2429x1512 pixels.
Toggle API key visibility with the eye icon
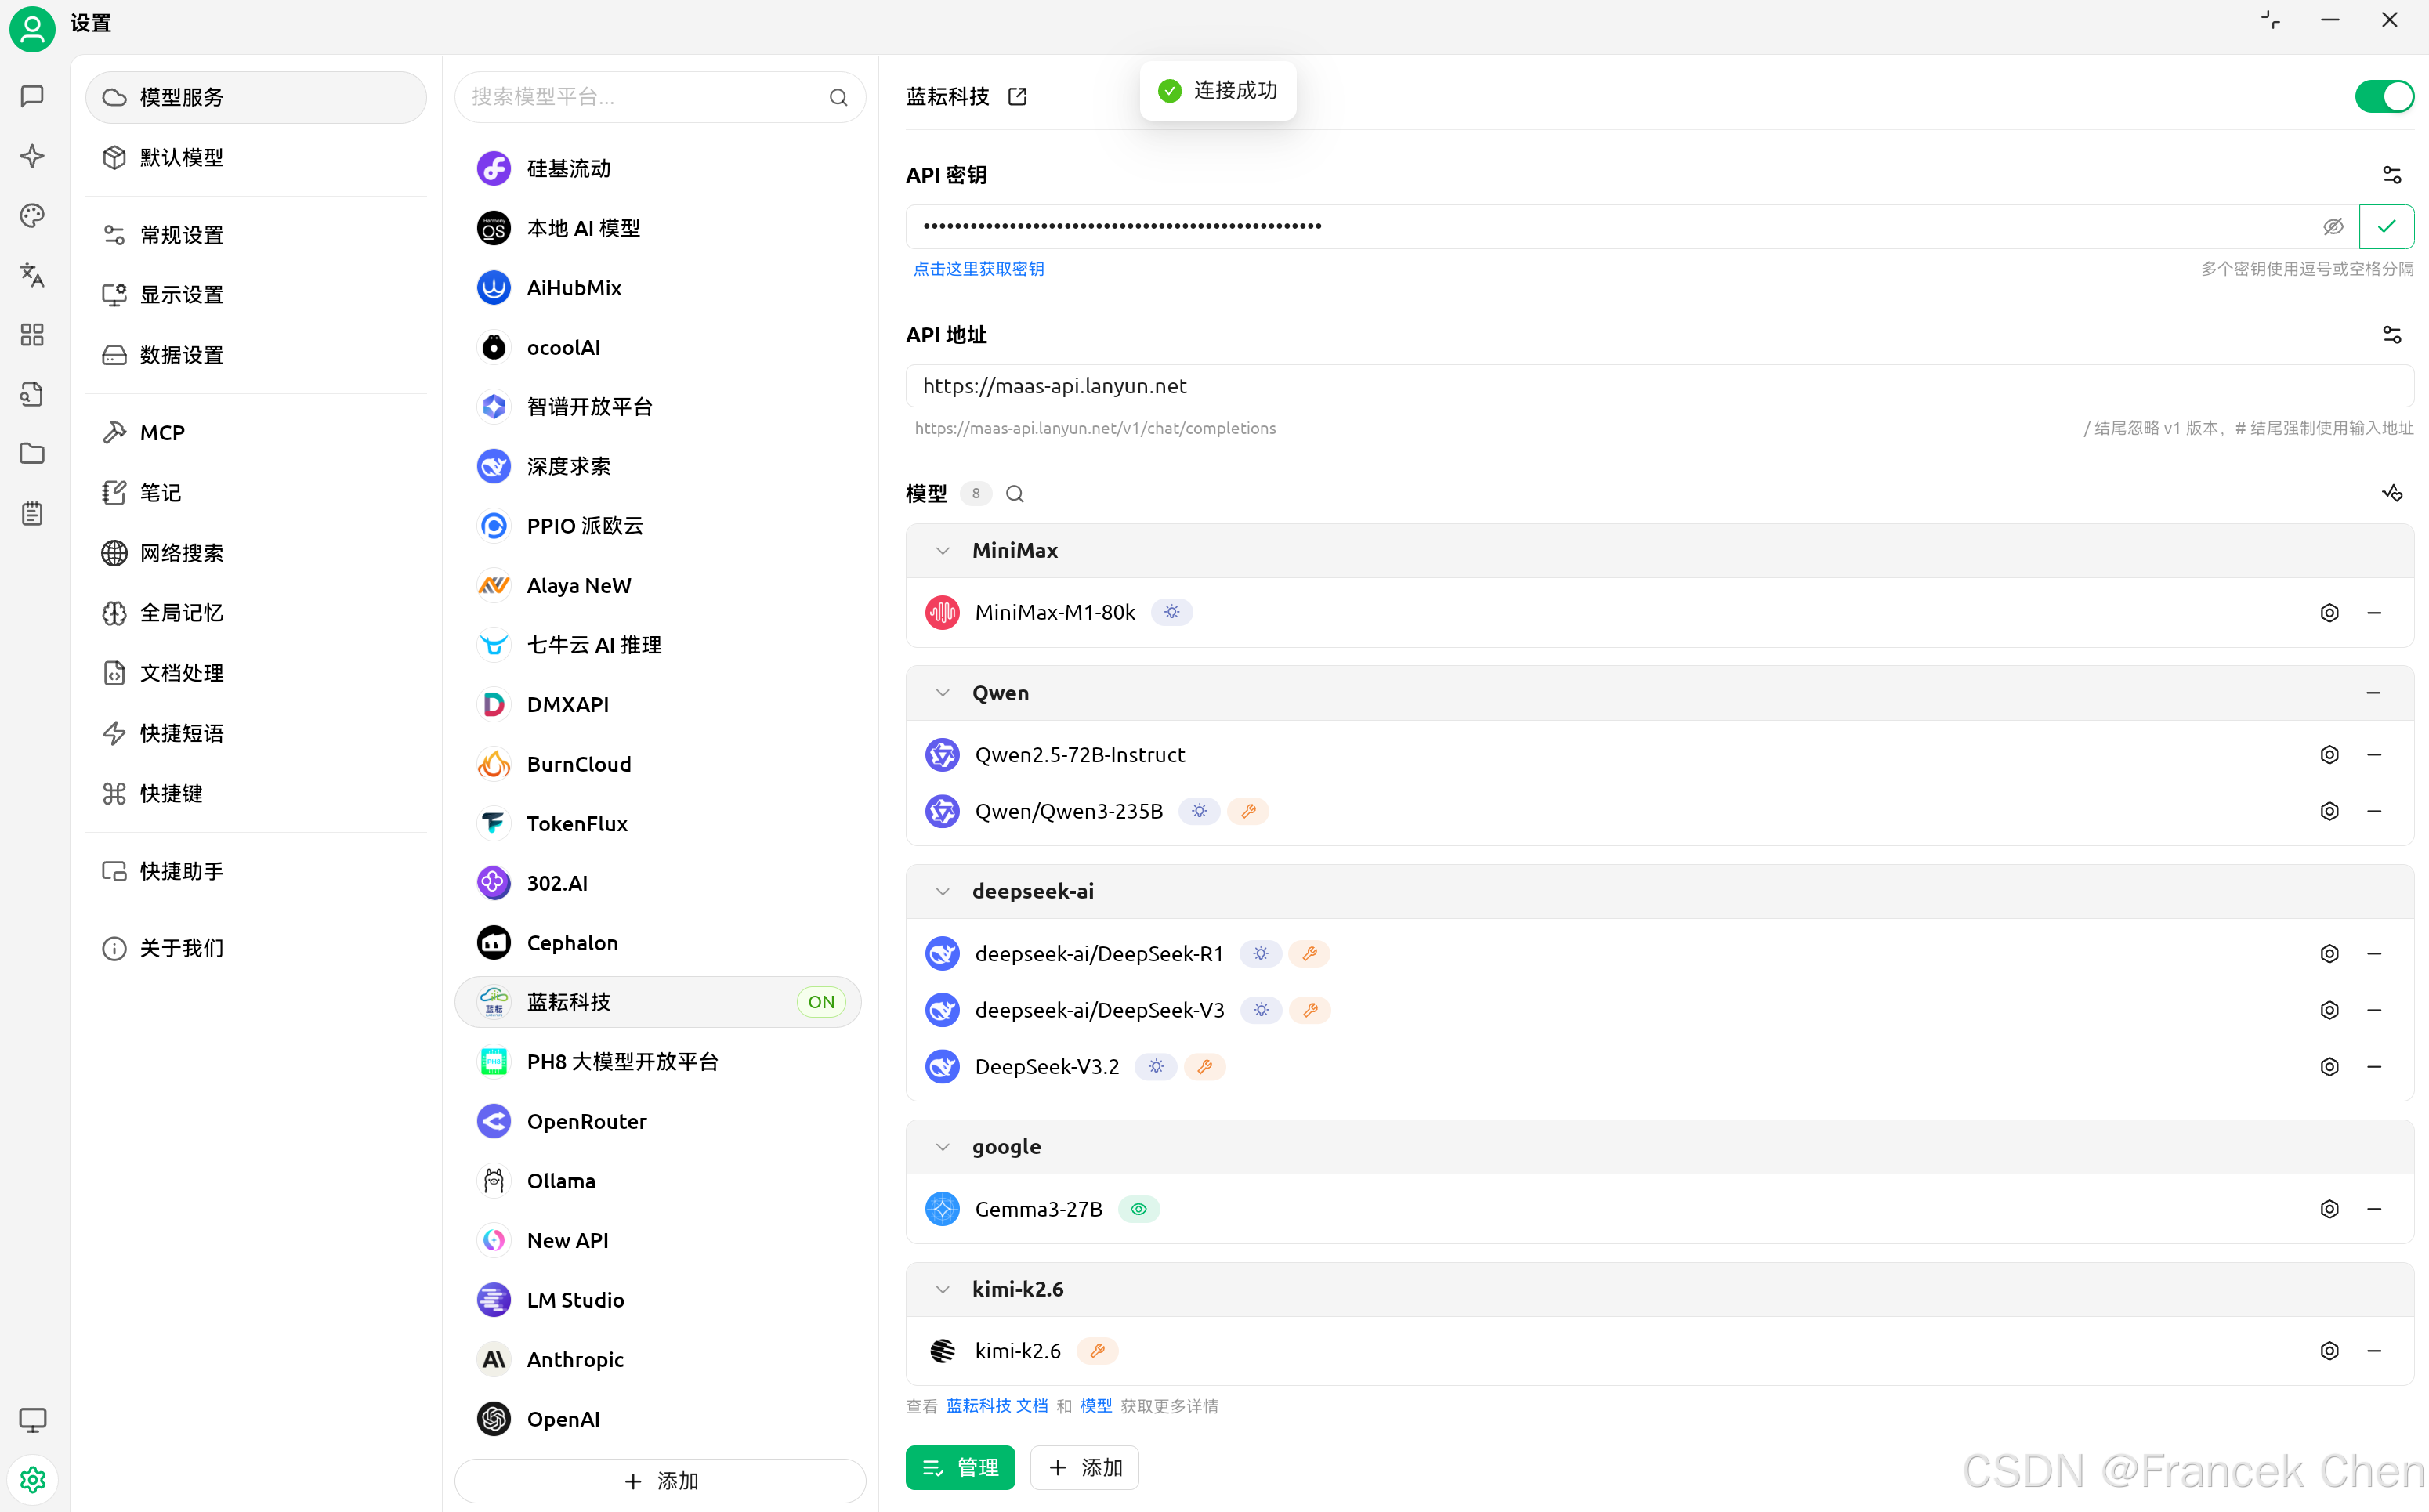tap(2333, 227)
